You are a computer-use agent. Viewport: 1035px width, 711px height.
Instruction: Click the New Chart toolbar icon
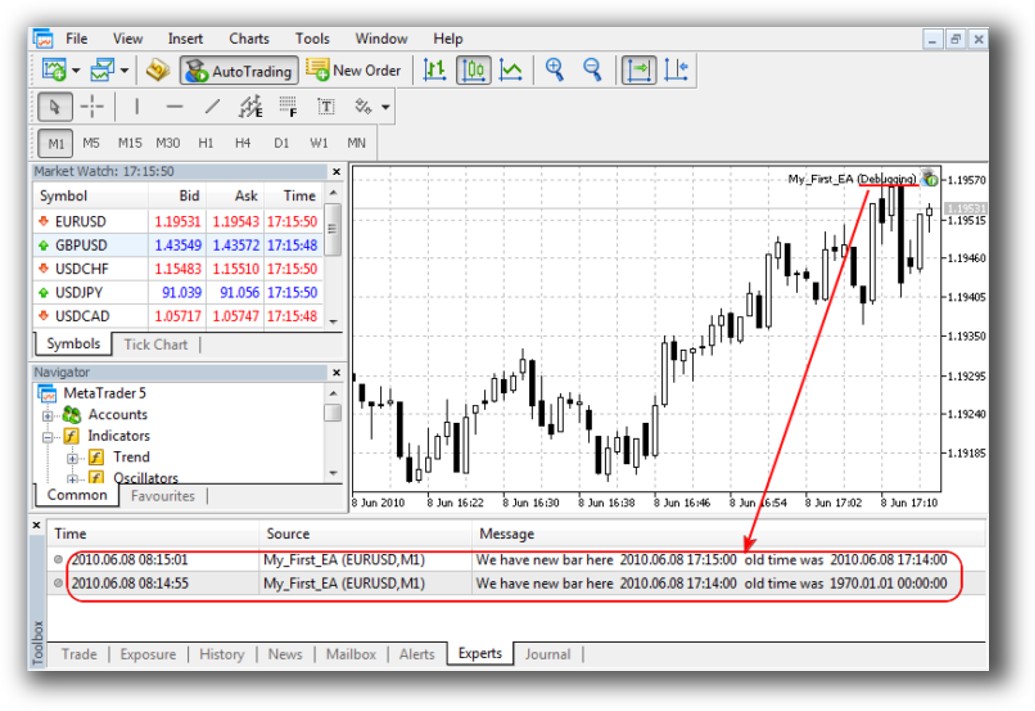pos(54,70)
